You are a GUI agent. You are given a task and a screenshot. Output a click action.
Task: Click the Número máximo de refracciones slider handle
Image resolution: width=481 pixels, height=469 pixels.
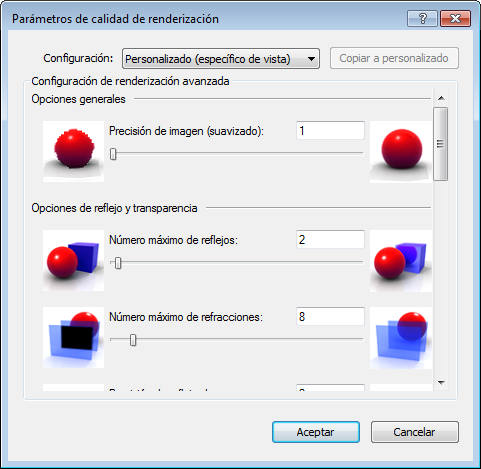click(133, 340)
